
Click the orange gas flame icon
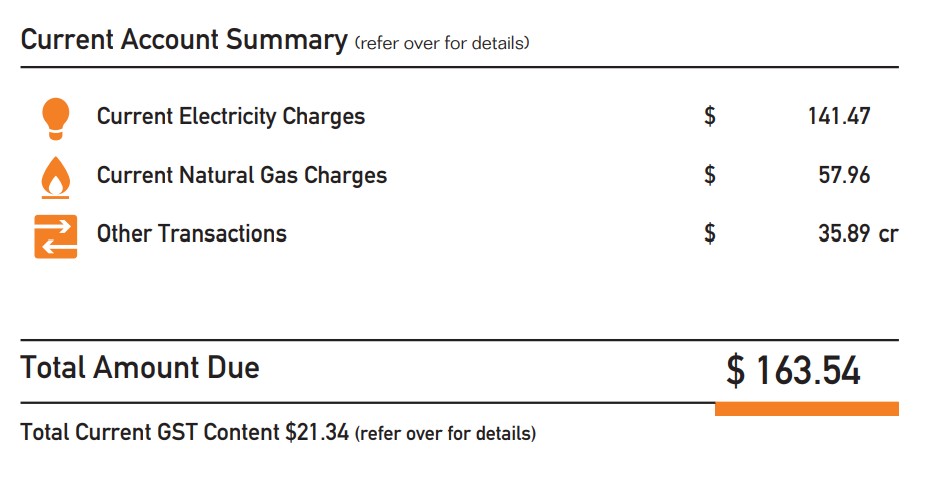56,177
